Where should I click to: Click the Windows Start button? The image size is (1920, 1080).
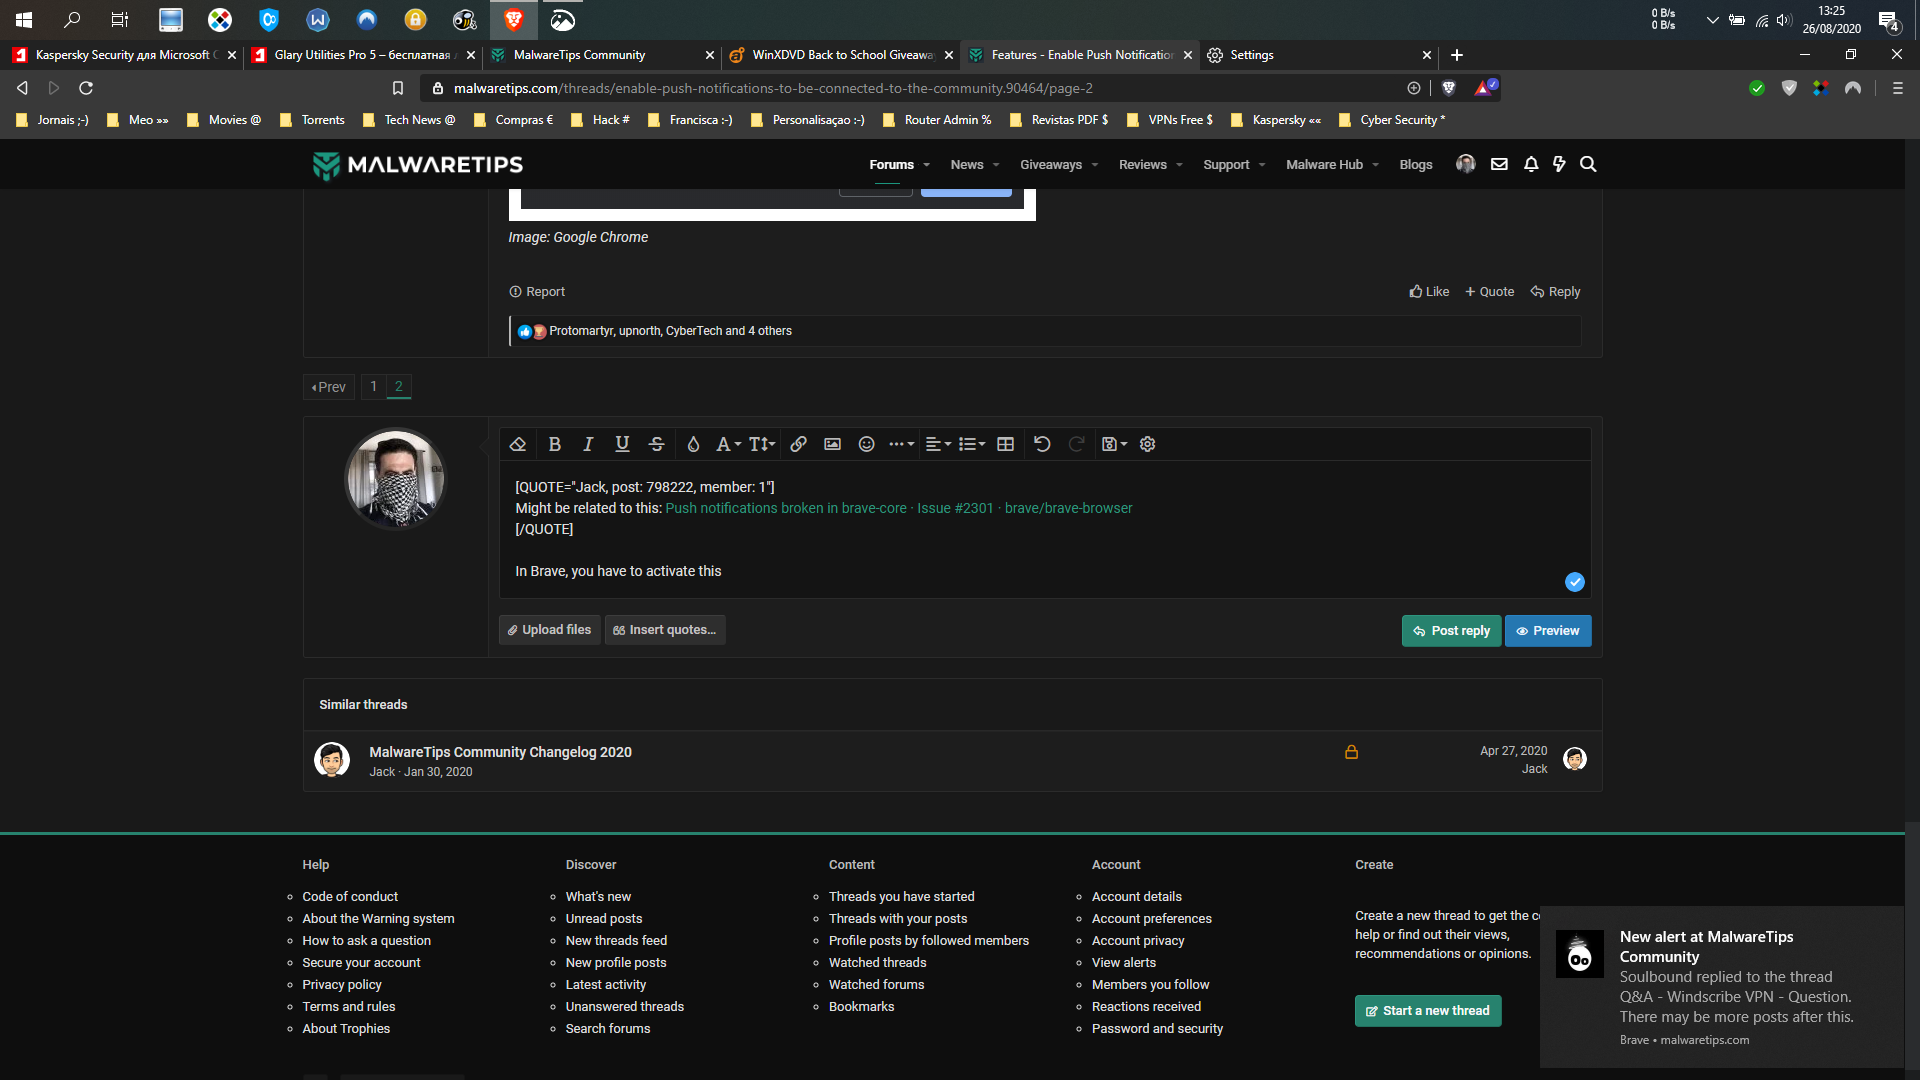pyautogui.click(x=24, y=19)
